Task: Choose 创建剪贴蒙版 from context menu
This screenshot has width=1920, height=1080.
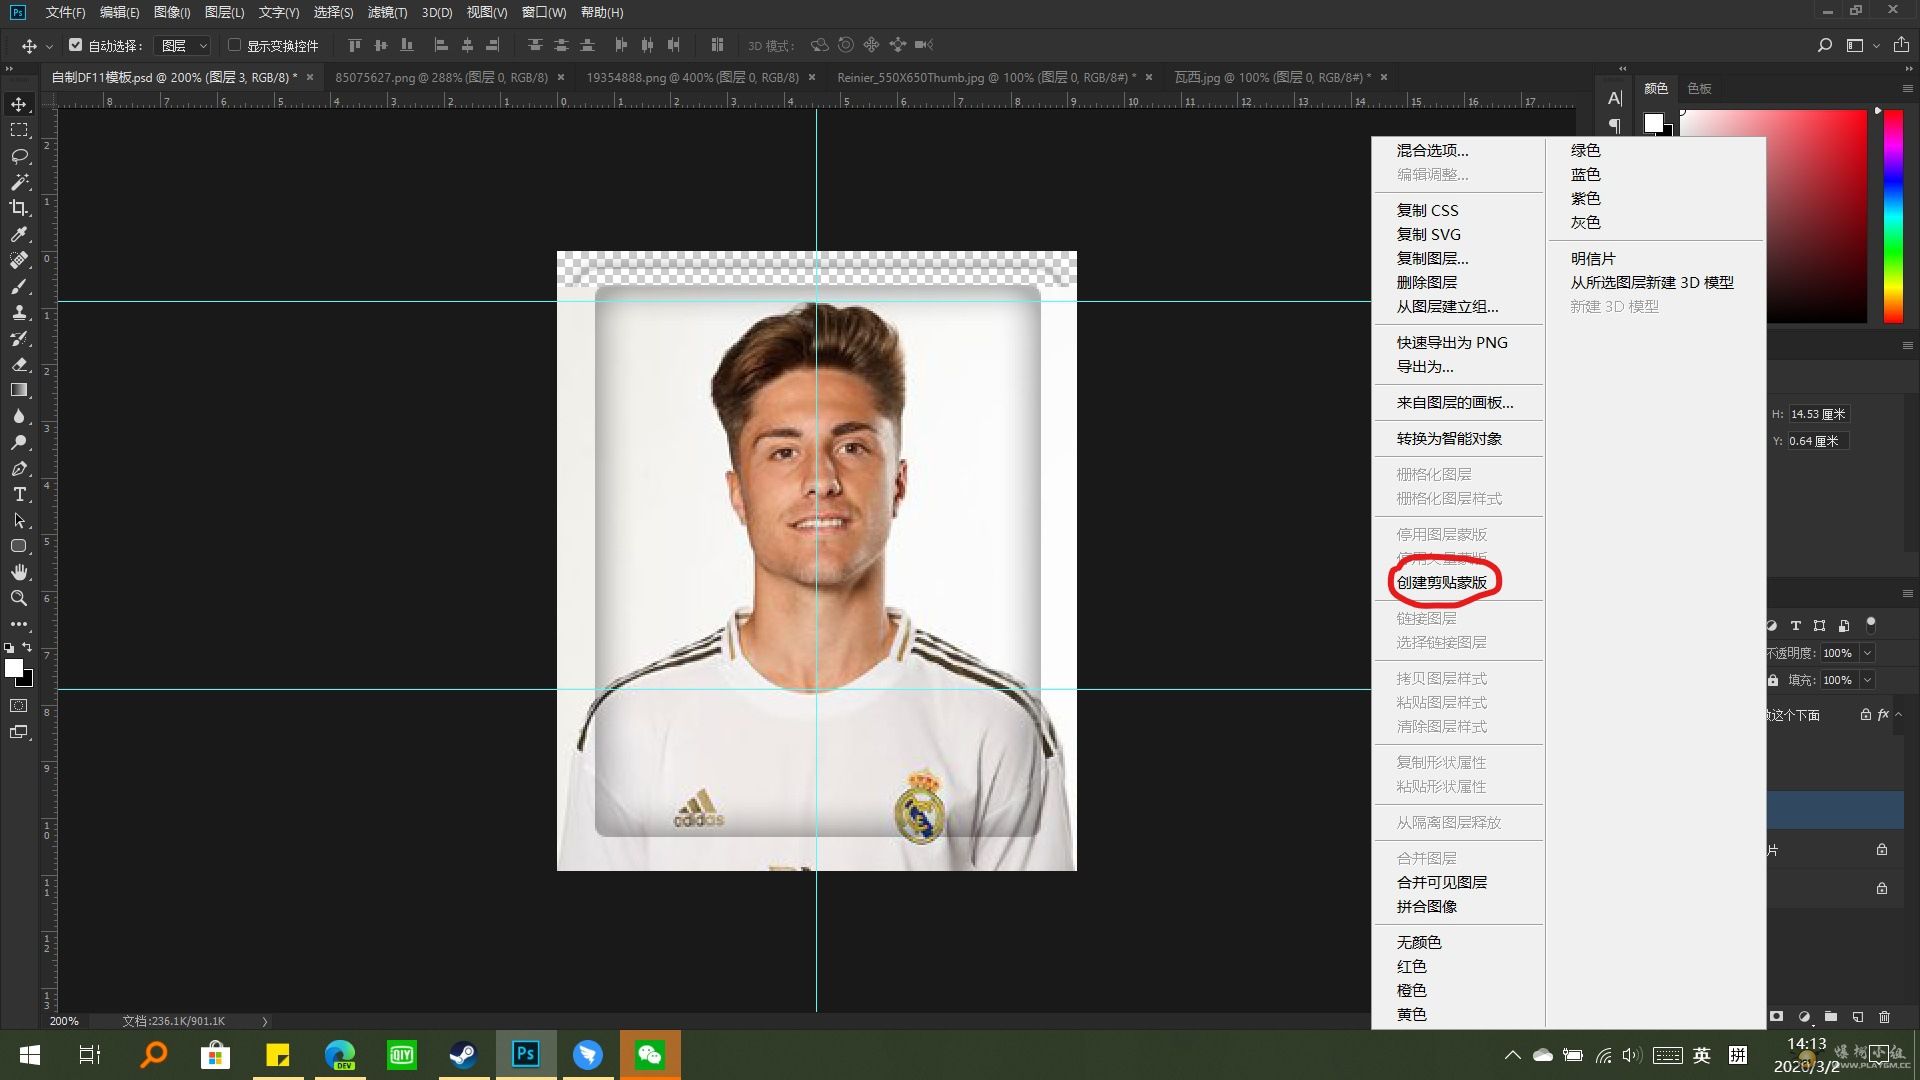Action: point(1441,582)
